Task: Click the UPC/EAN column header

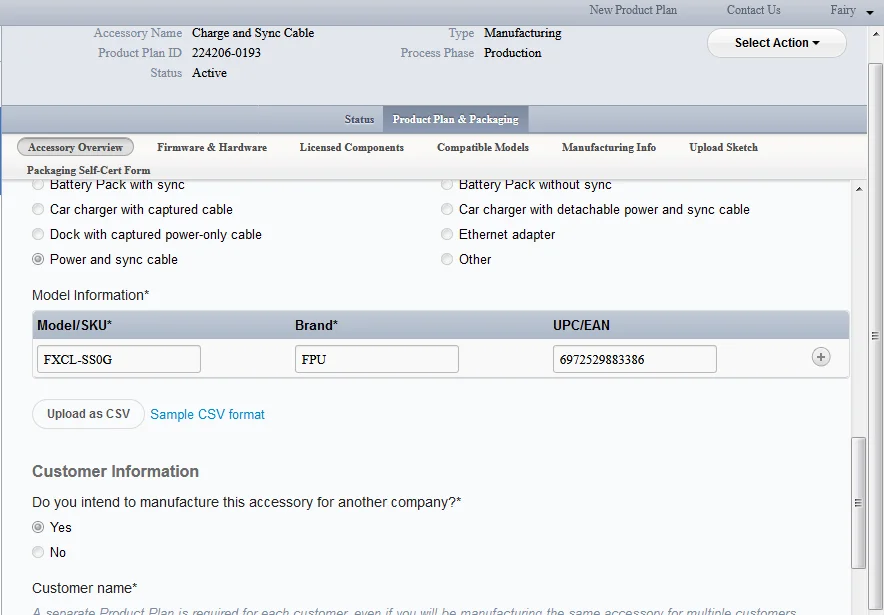Action: (x=581, y=325)
